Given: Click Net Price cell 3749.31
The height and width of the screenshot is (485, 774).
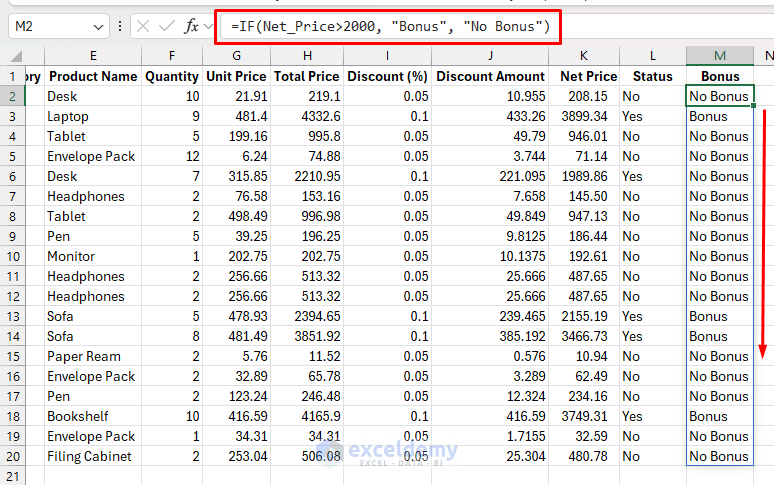Looking at the screenshot, I should coord(584,416).
